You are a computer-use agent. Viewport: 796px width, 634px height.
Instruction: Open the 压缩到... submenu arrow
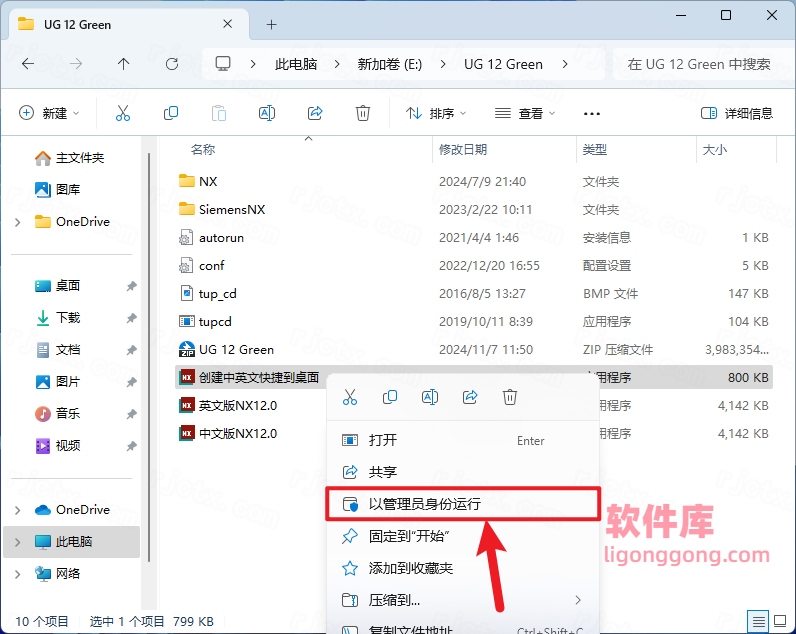(x=578, y=600)
